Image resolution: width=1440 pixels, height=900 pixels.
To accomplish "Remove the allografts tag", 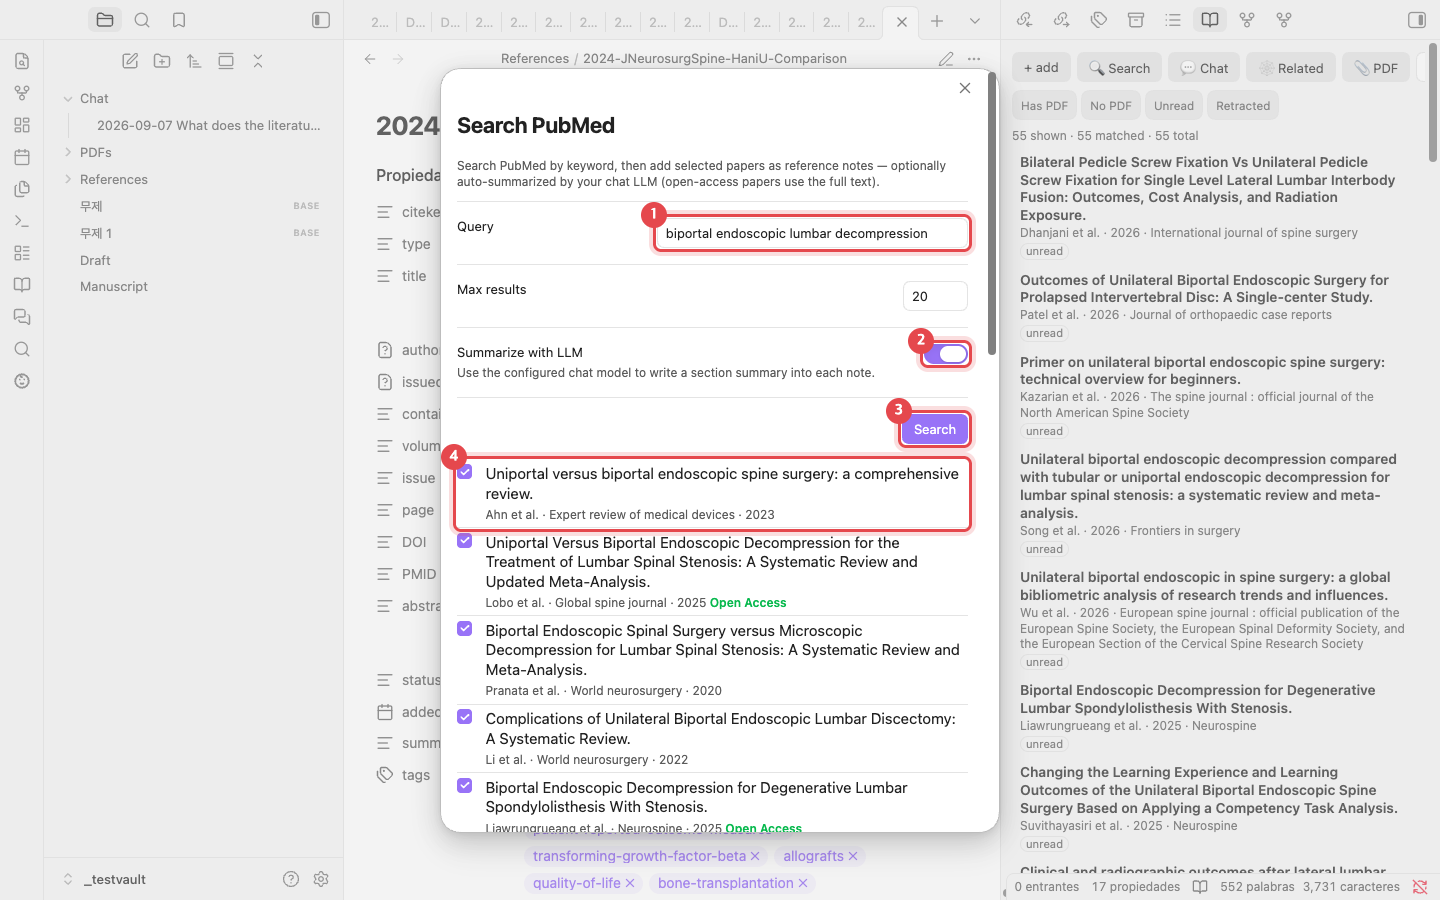I will tap(853, 856).
